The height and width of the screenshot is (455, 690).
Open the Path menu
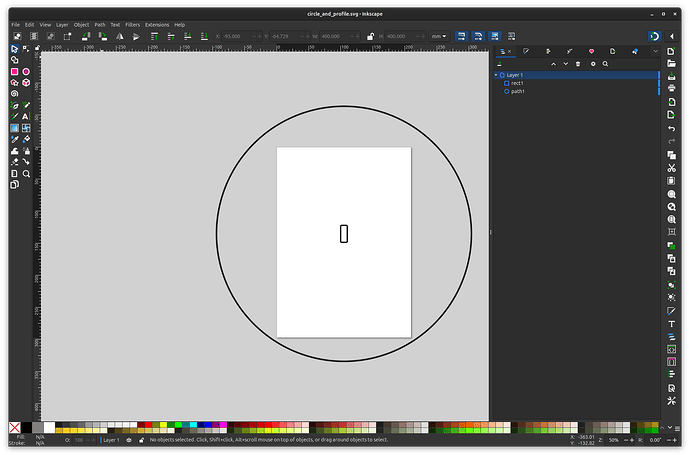coord(100,25)
